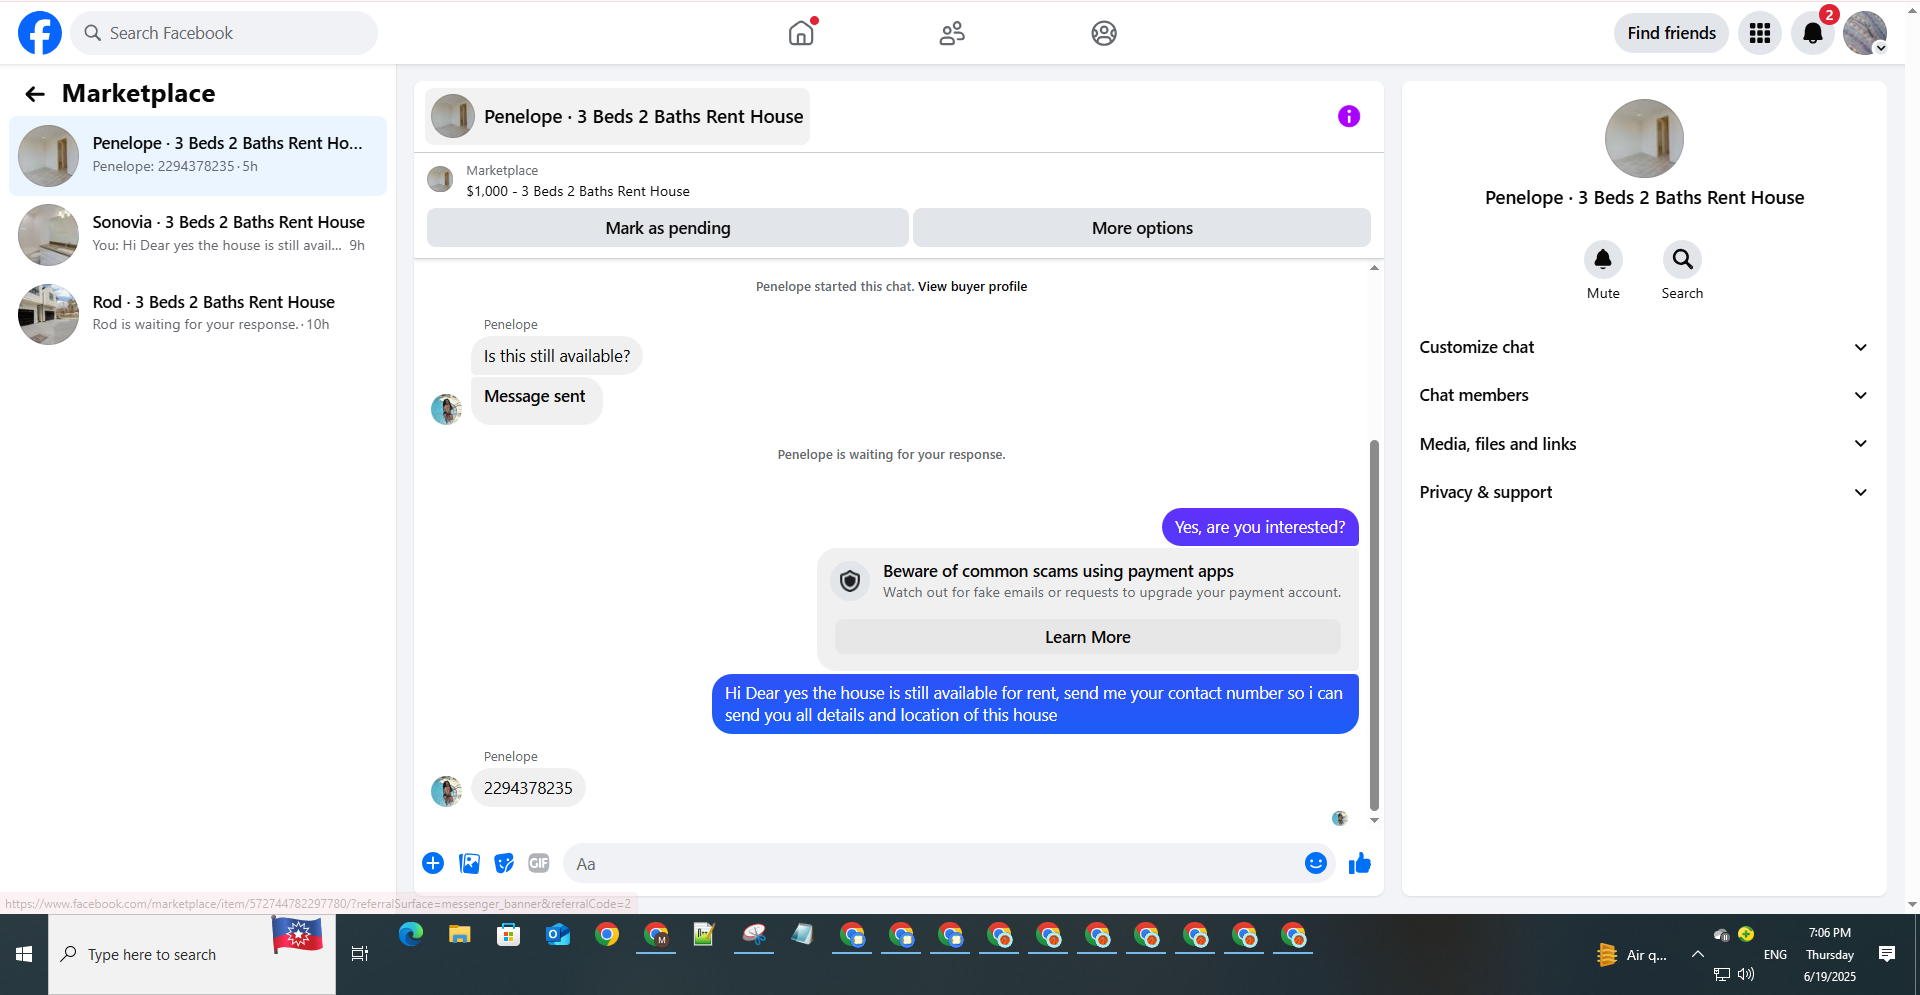Open the Sonovia conversation
The image size is (1920, 995).
point(198,234)
